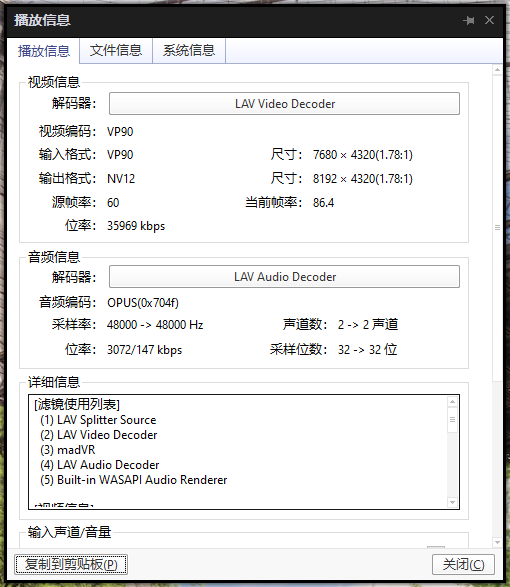
Task: Click (5) Built-in WASAPI Audio Renderer line
Action: [x=134, y=480]
